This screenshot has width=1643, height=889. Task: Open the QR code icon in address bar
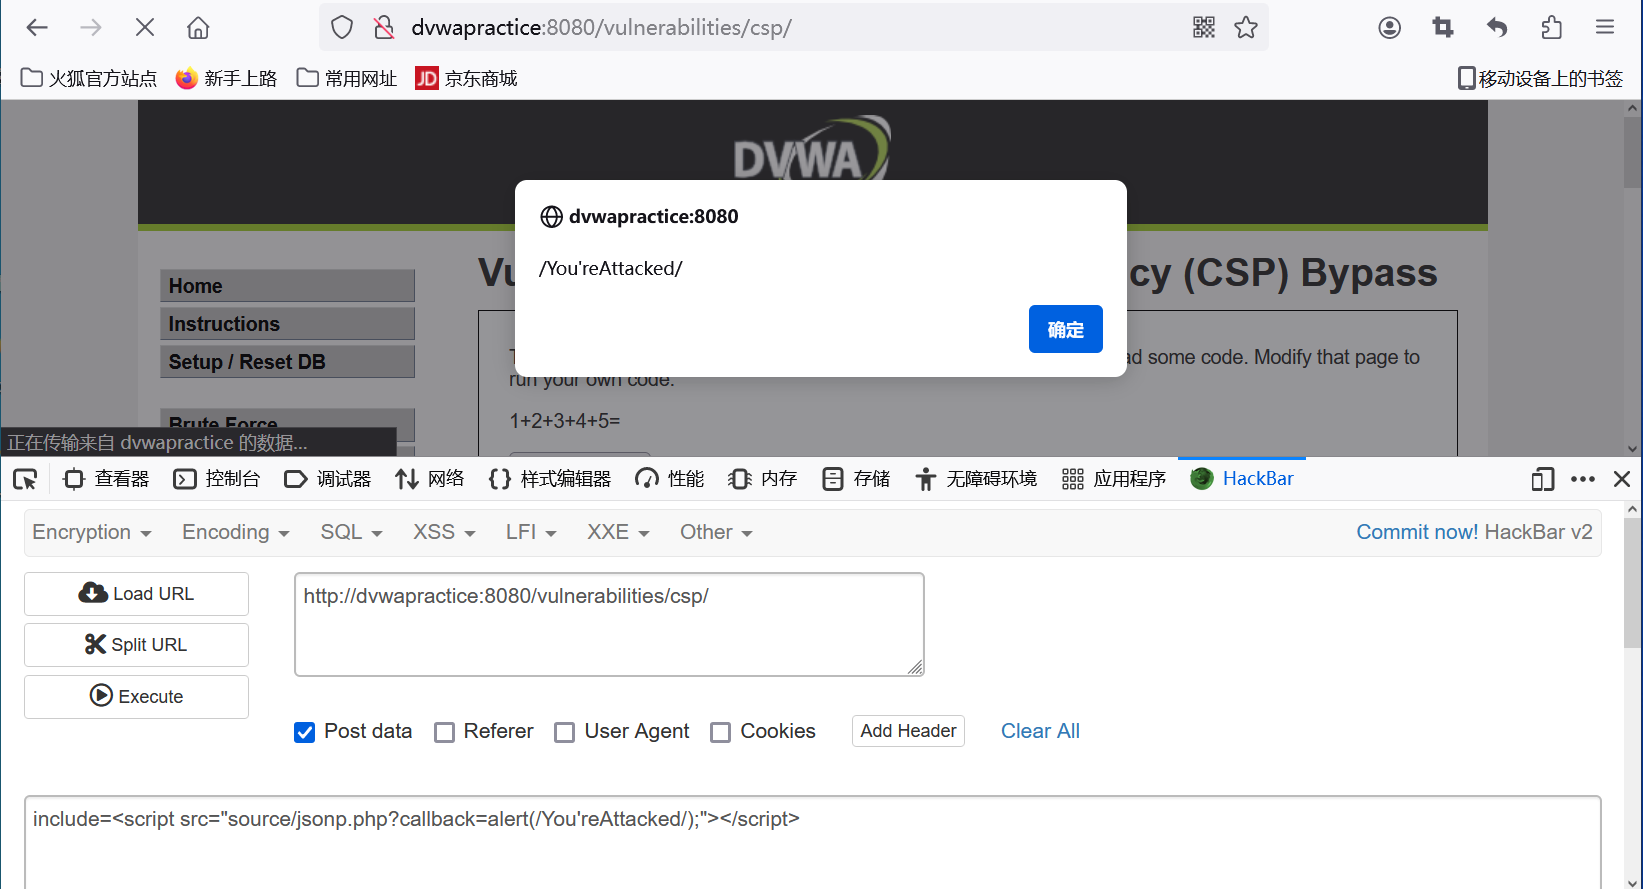tap(1204, 28)
